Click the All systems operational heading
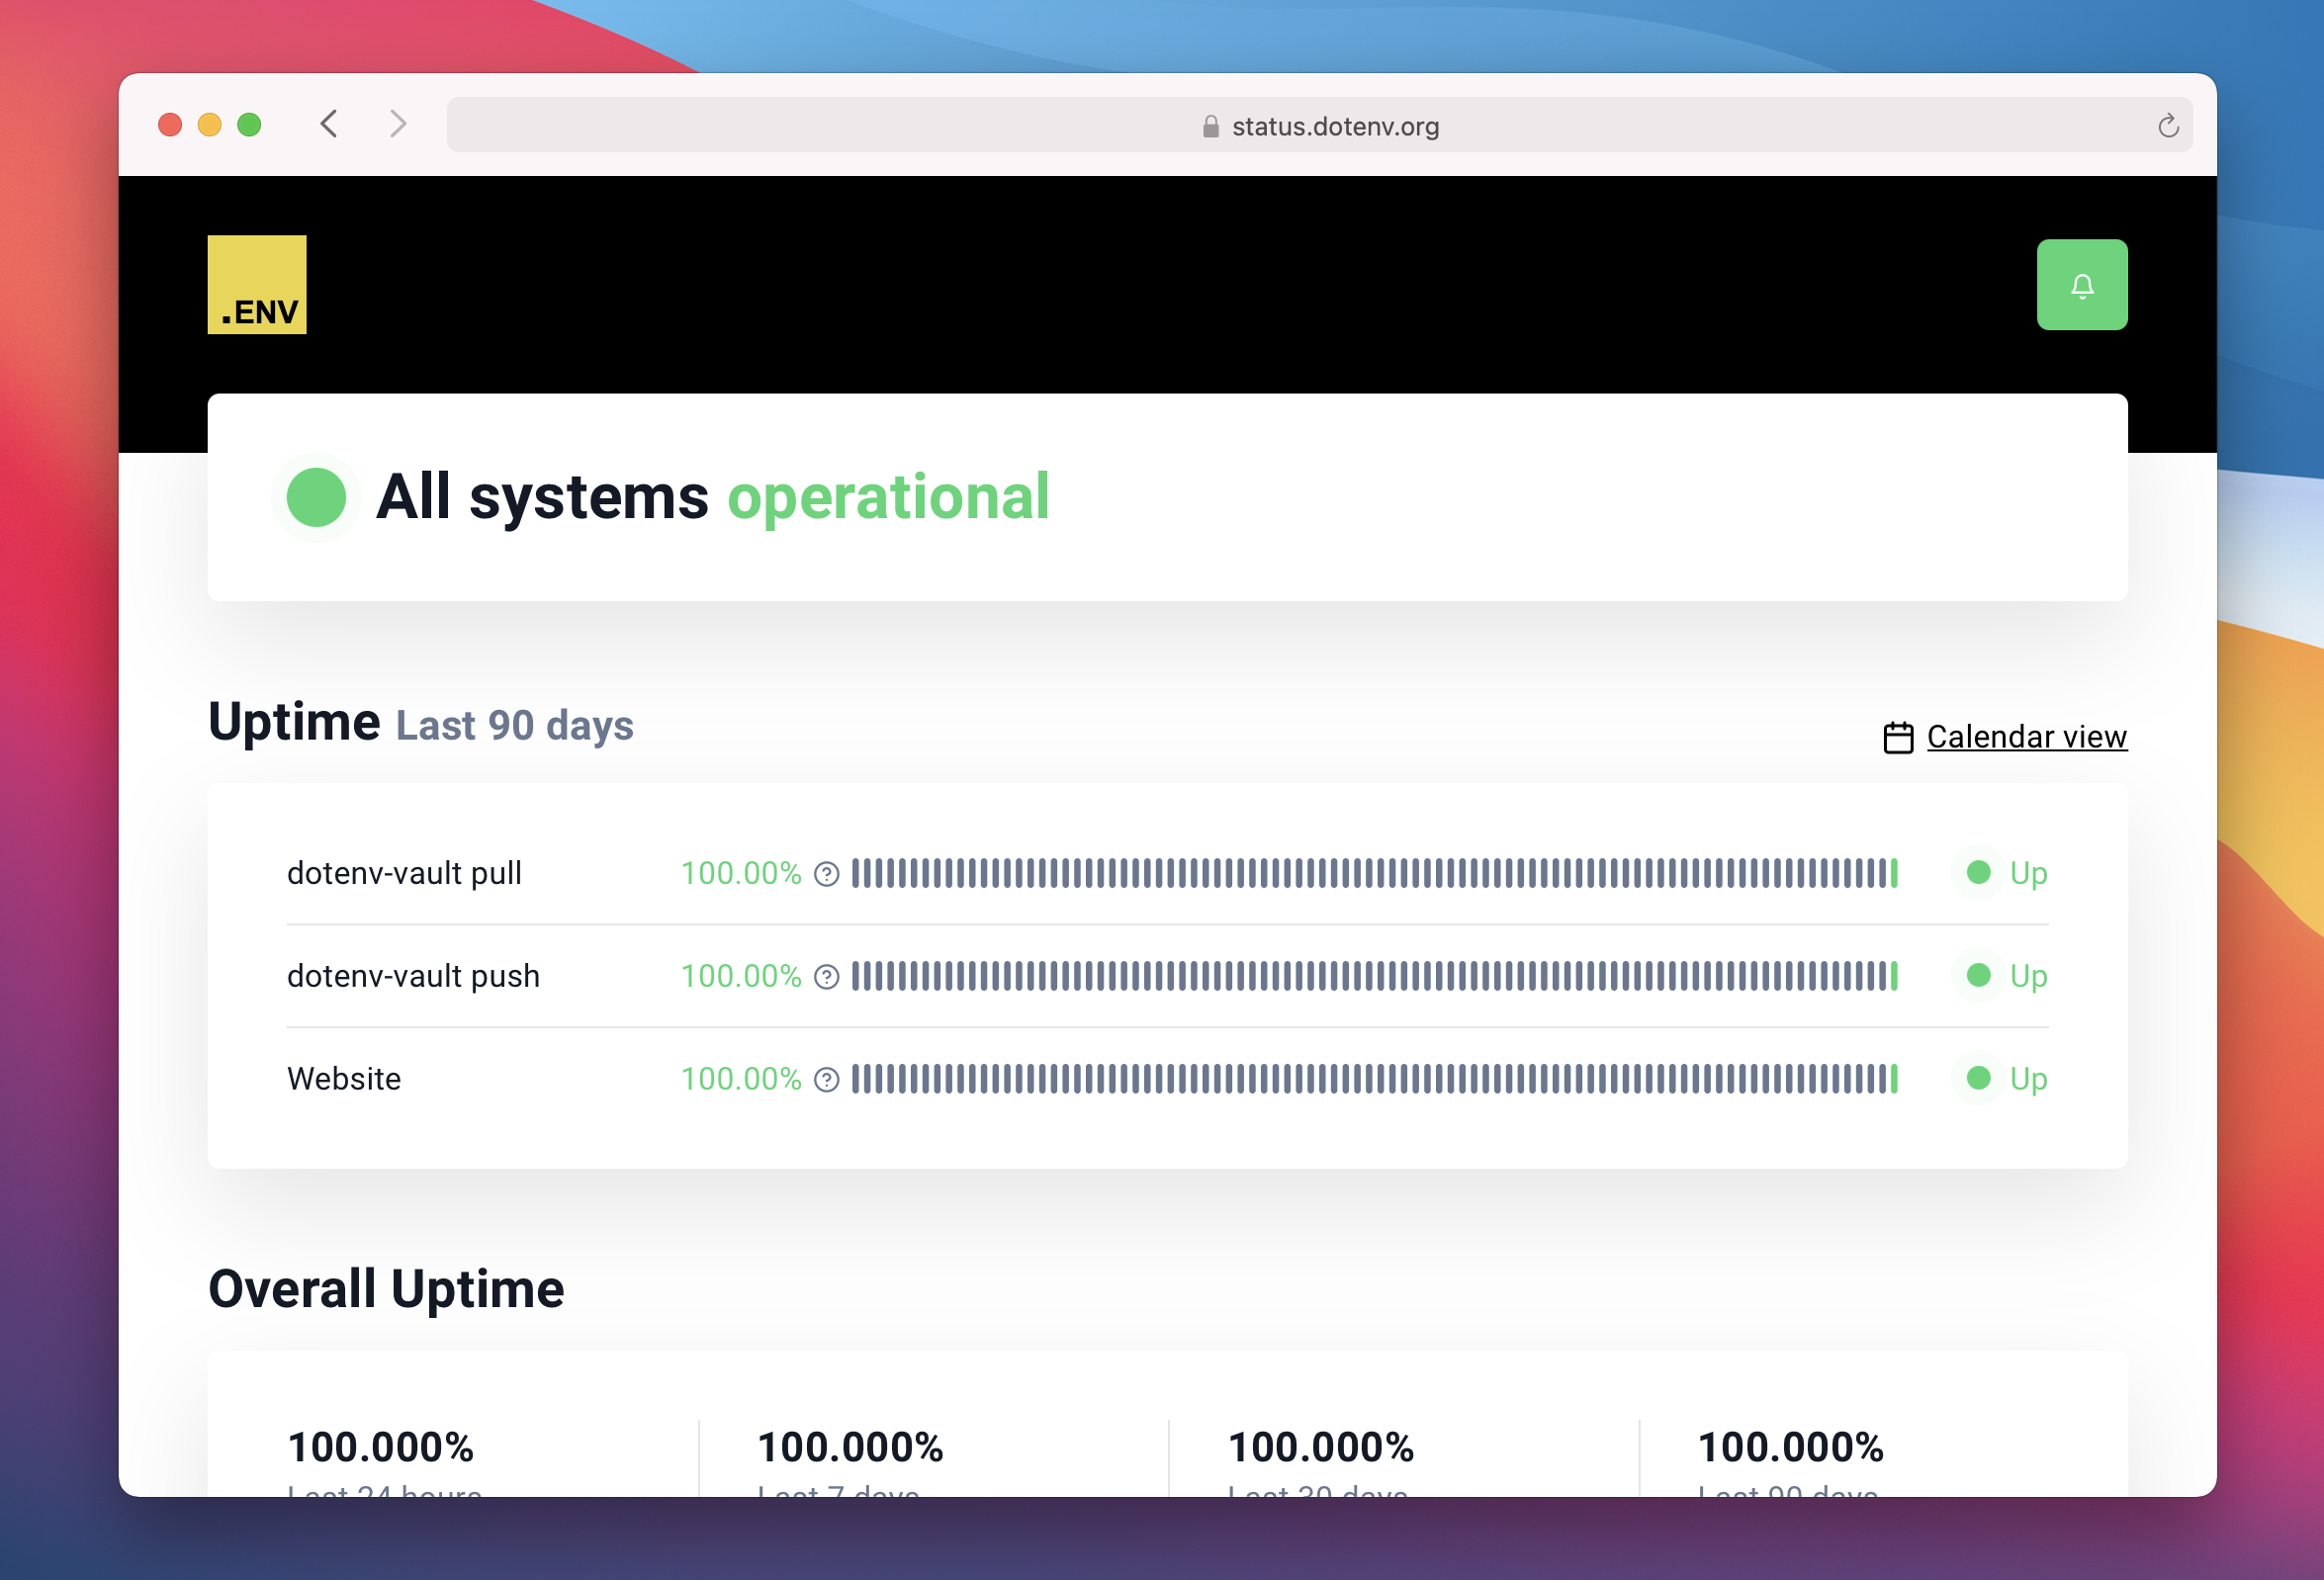This screenshot has height=1580, width=2324. [713, 498]
